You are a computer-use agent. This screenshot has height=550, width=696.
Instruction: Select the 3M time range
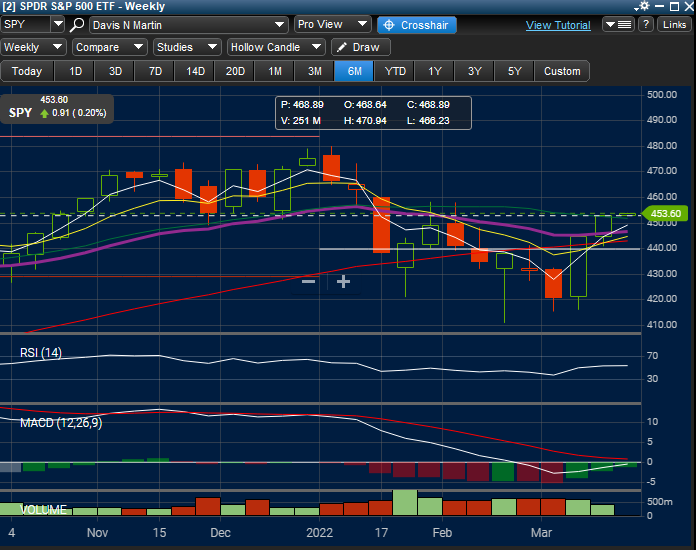(314, 71)
